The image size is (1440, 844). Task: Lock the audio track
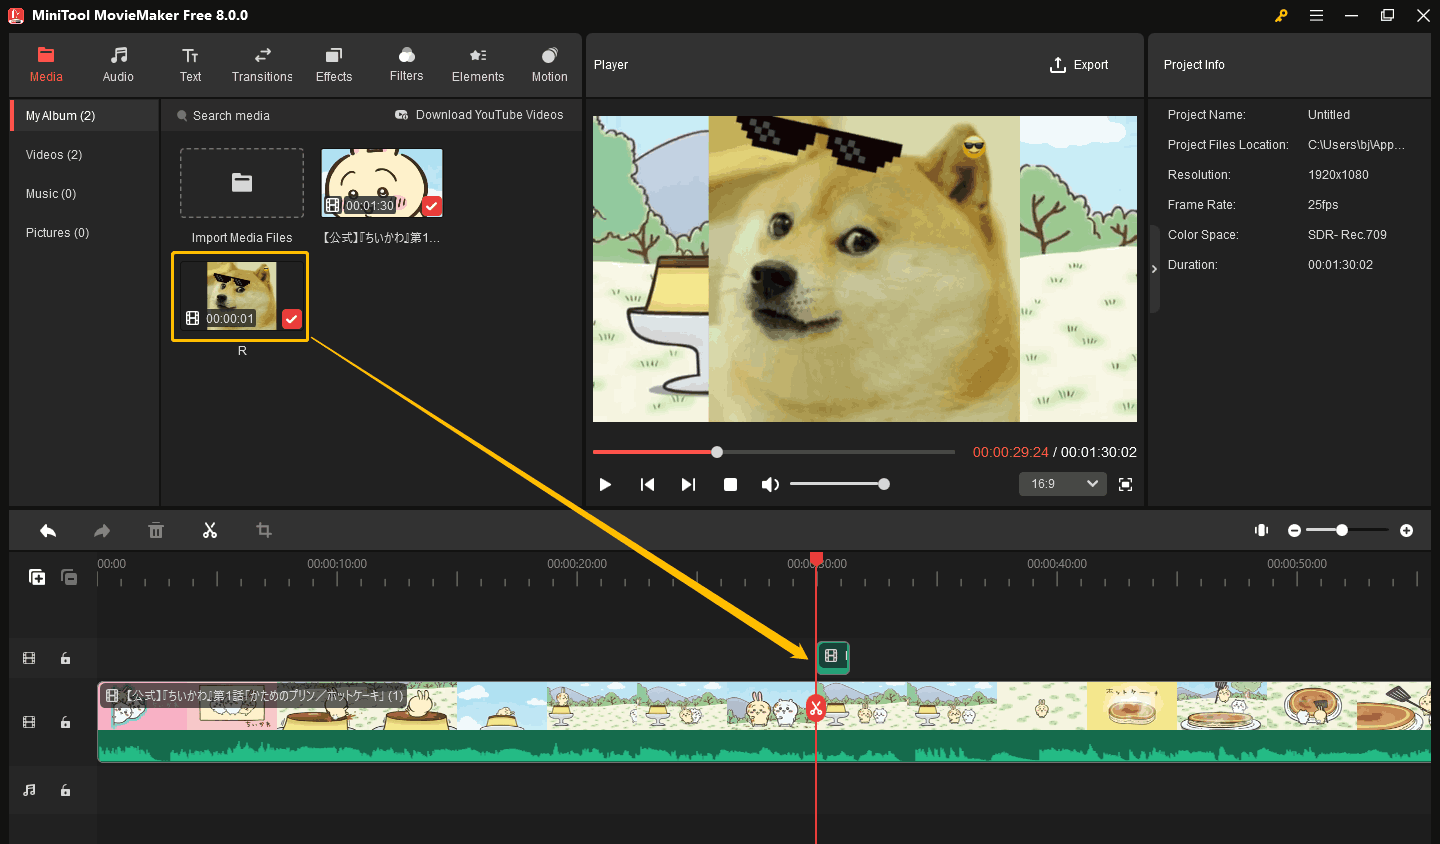65,790
